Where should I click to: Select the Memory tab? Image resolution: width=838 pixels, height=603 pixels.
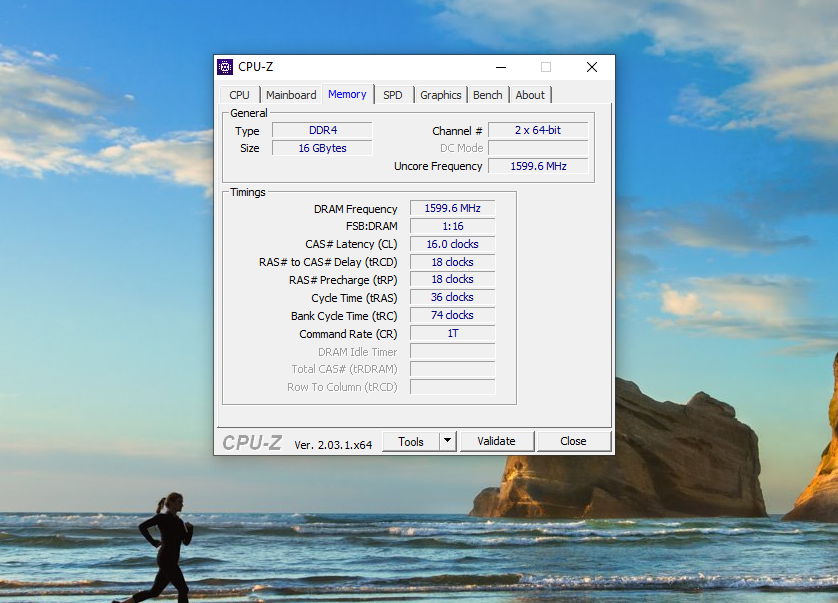(x=347, y=94)
